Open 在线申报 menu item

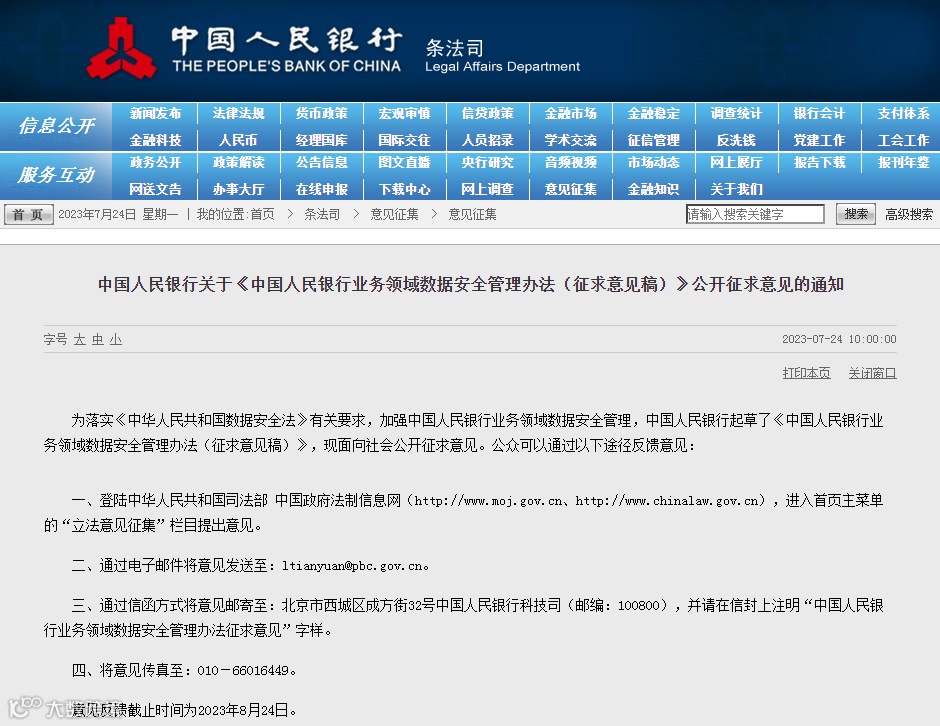click(x=321, y=189)
